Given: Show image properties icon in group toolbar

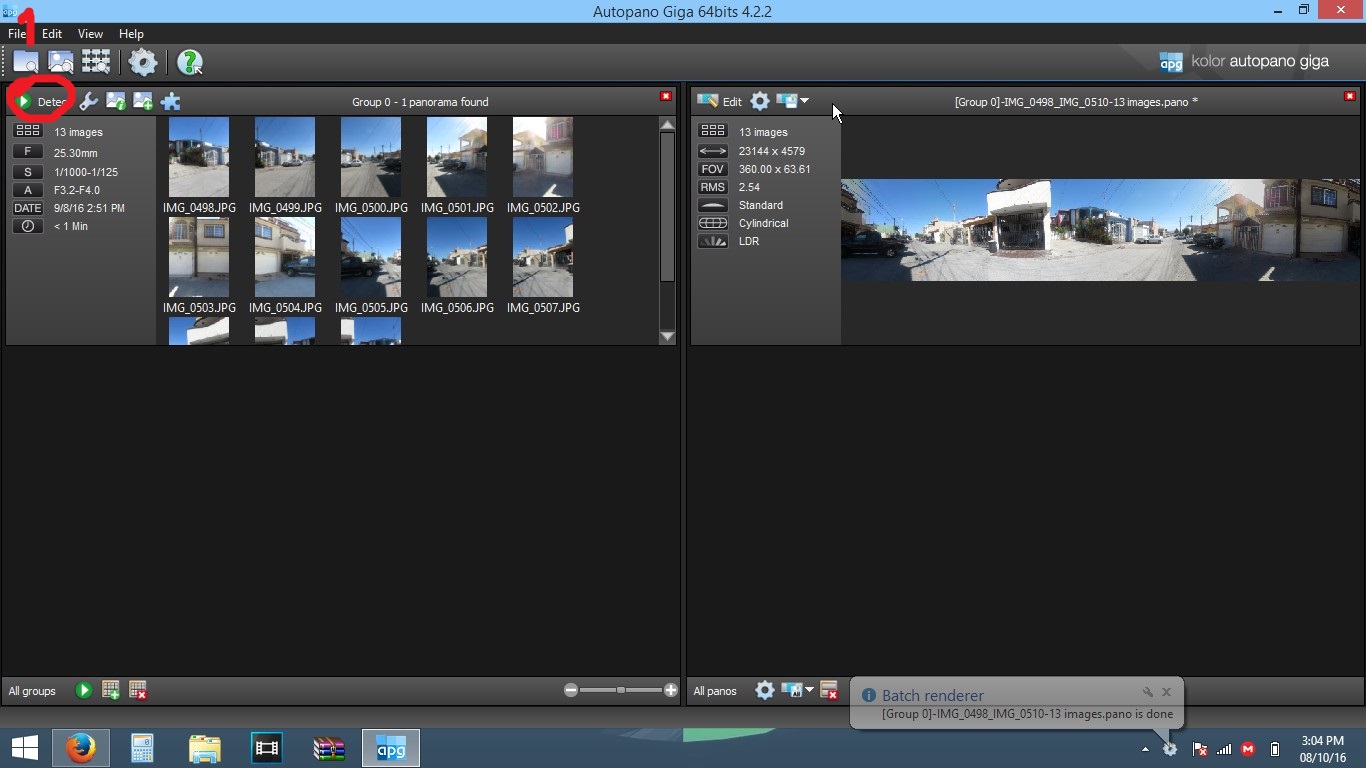Looking at the screenshot, I should pyautogui.click(x=116, y=102).
